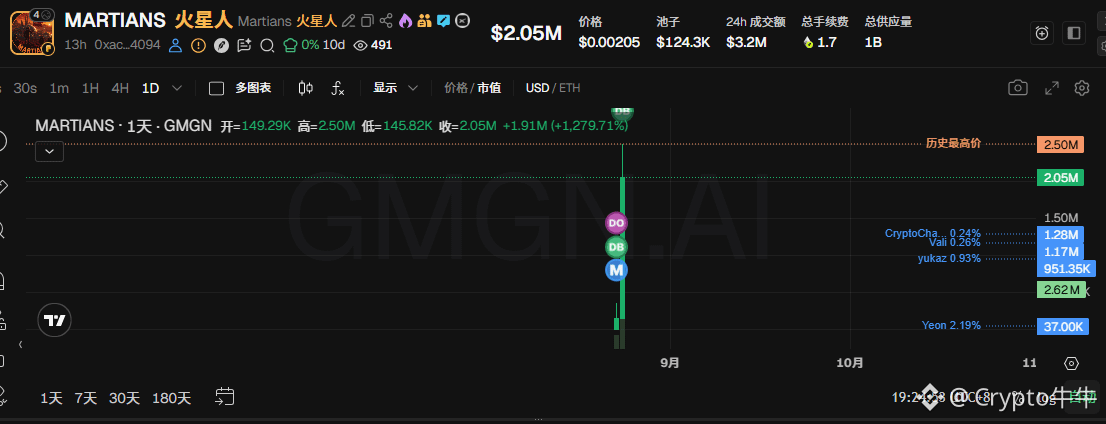This screenshot has width=1106, height=424.
Task: Open the AI chat sparkle icon
Action: pos(244,45)
